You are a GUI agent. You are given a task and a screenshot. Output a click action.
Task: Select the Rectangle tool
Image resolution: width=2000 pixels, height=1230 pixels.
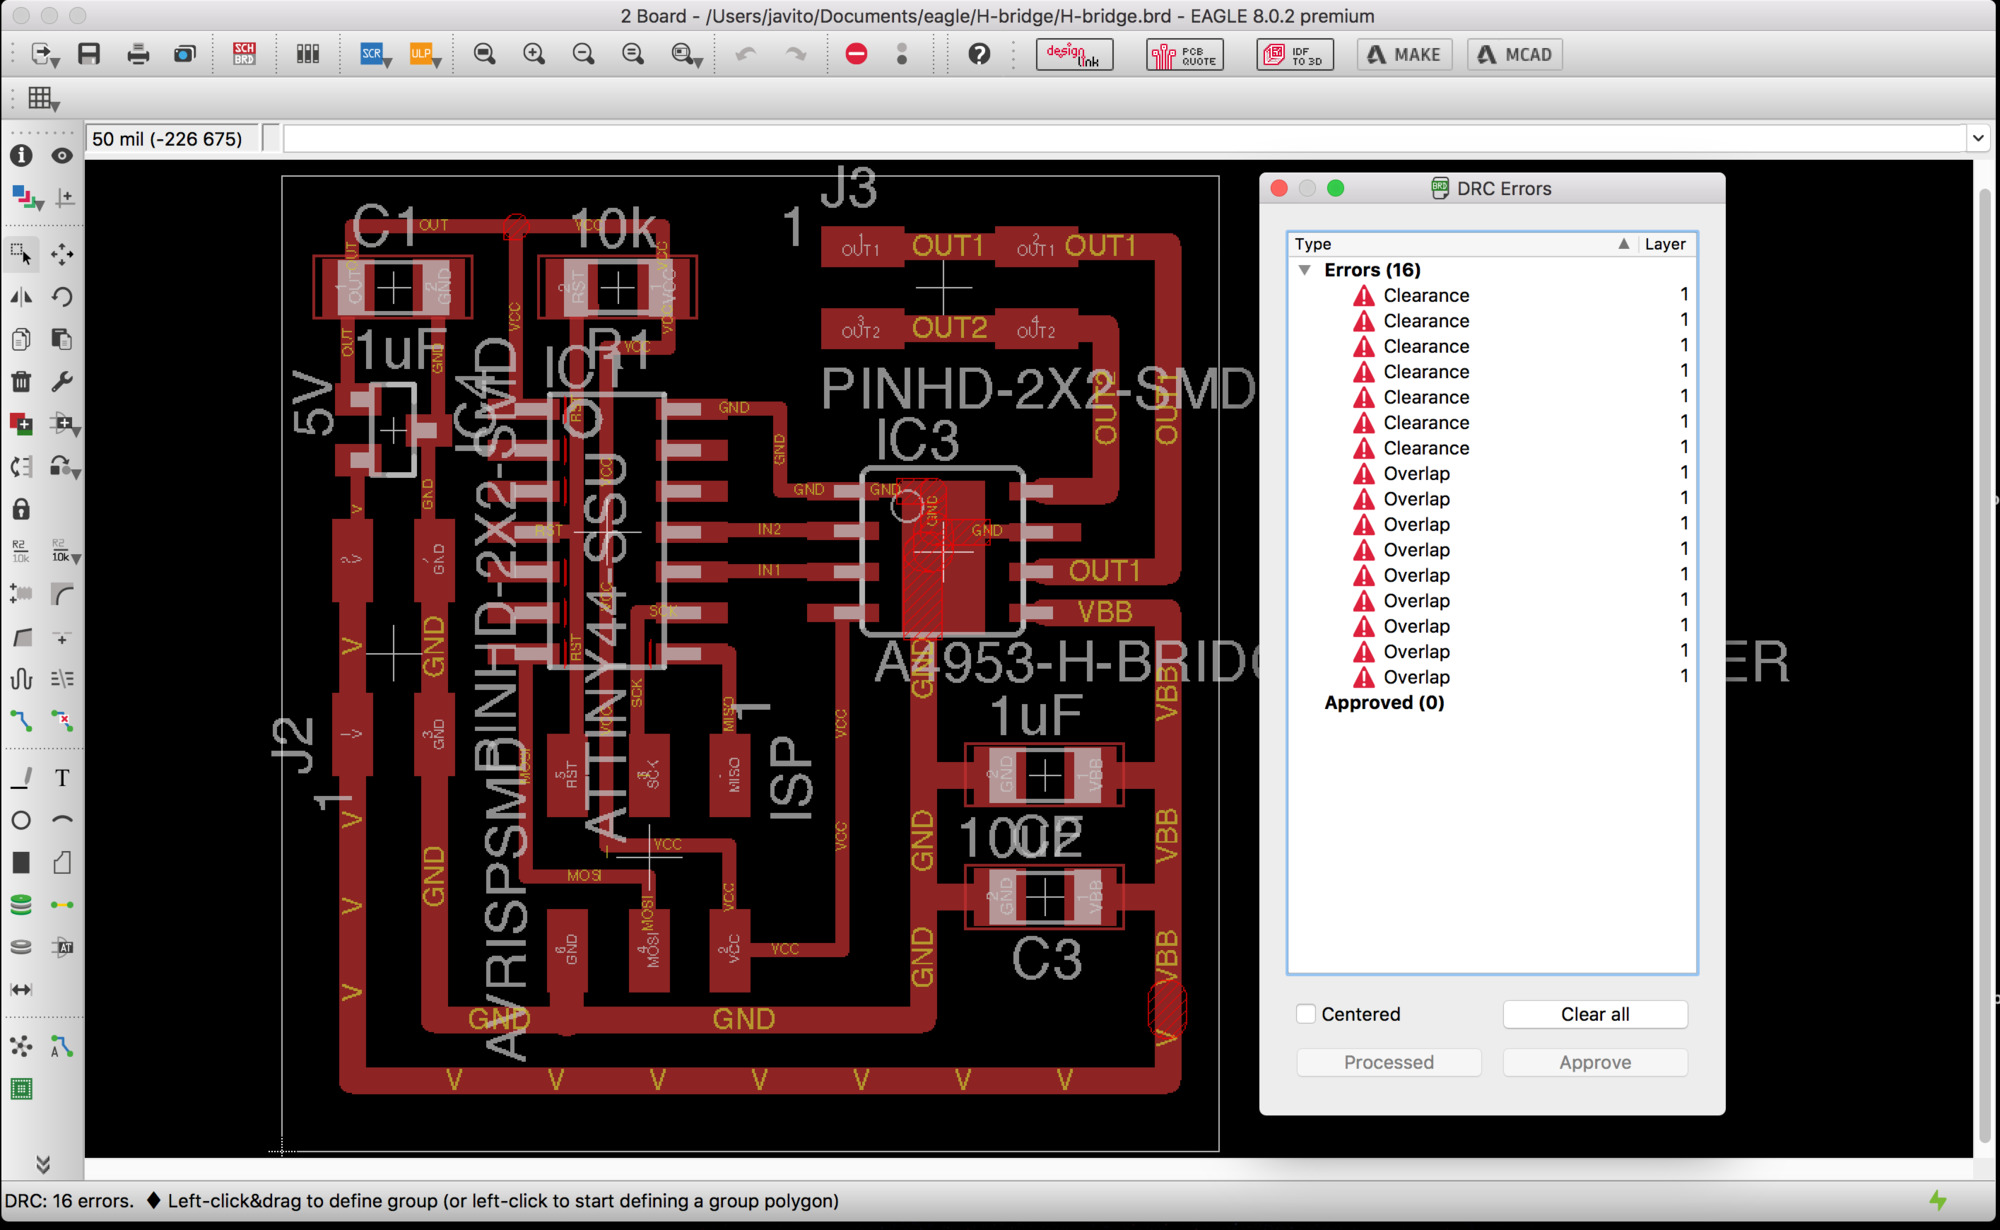pyautogui.click(x=21, y=862)
